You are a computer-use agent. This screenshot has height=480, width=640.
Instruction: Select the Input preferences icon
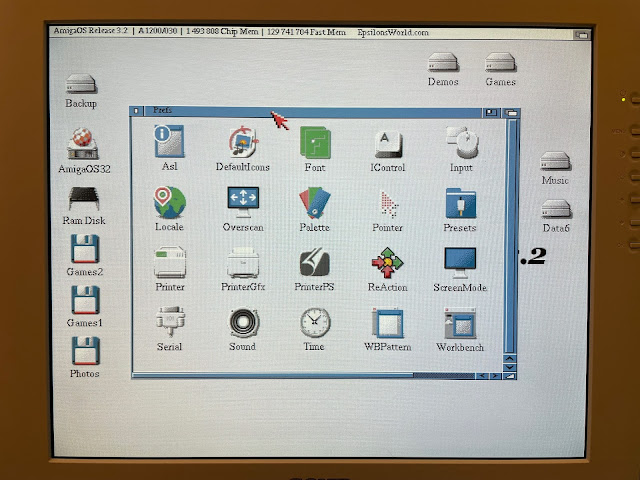(x=462, y=142)
